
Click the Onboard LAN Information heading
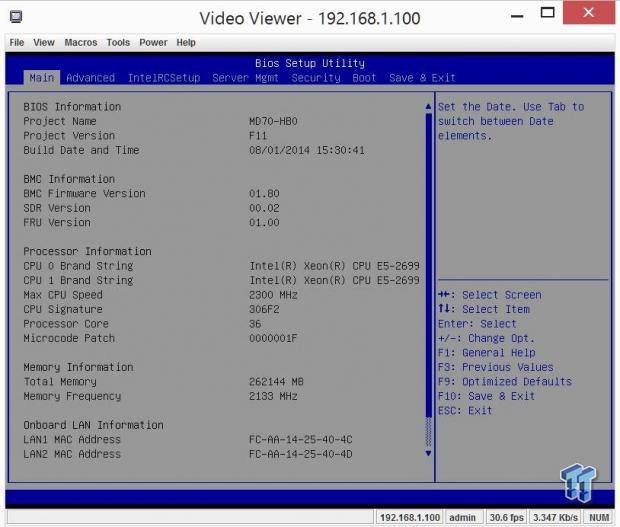point(93,425)
